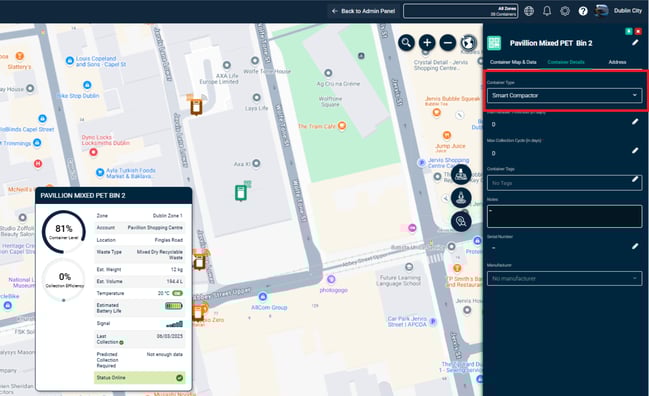The image size is (649, 396).
Task: Click the map search magnifier button
Action: point(406,43)
